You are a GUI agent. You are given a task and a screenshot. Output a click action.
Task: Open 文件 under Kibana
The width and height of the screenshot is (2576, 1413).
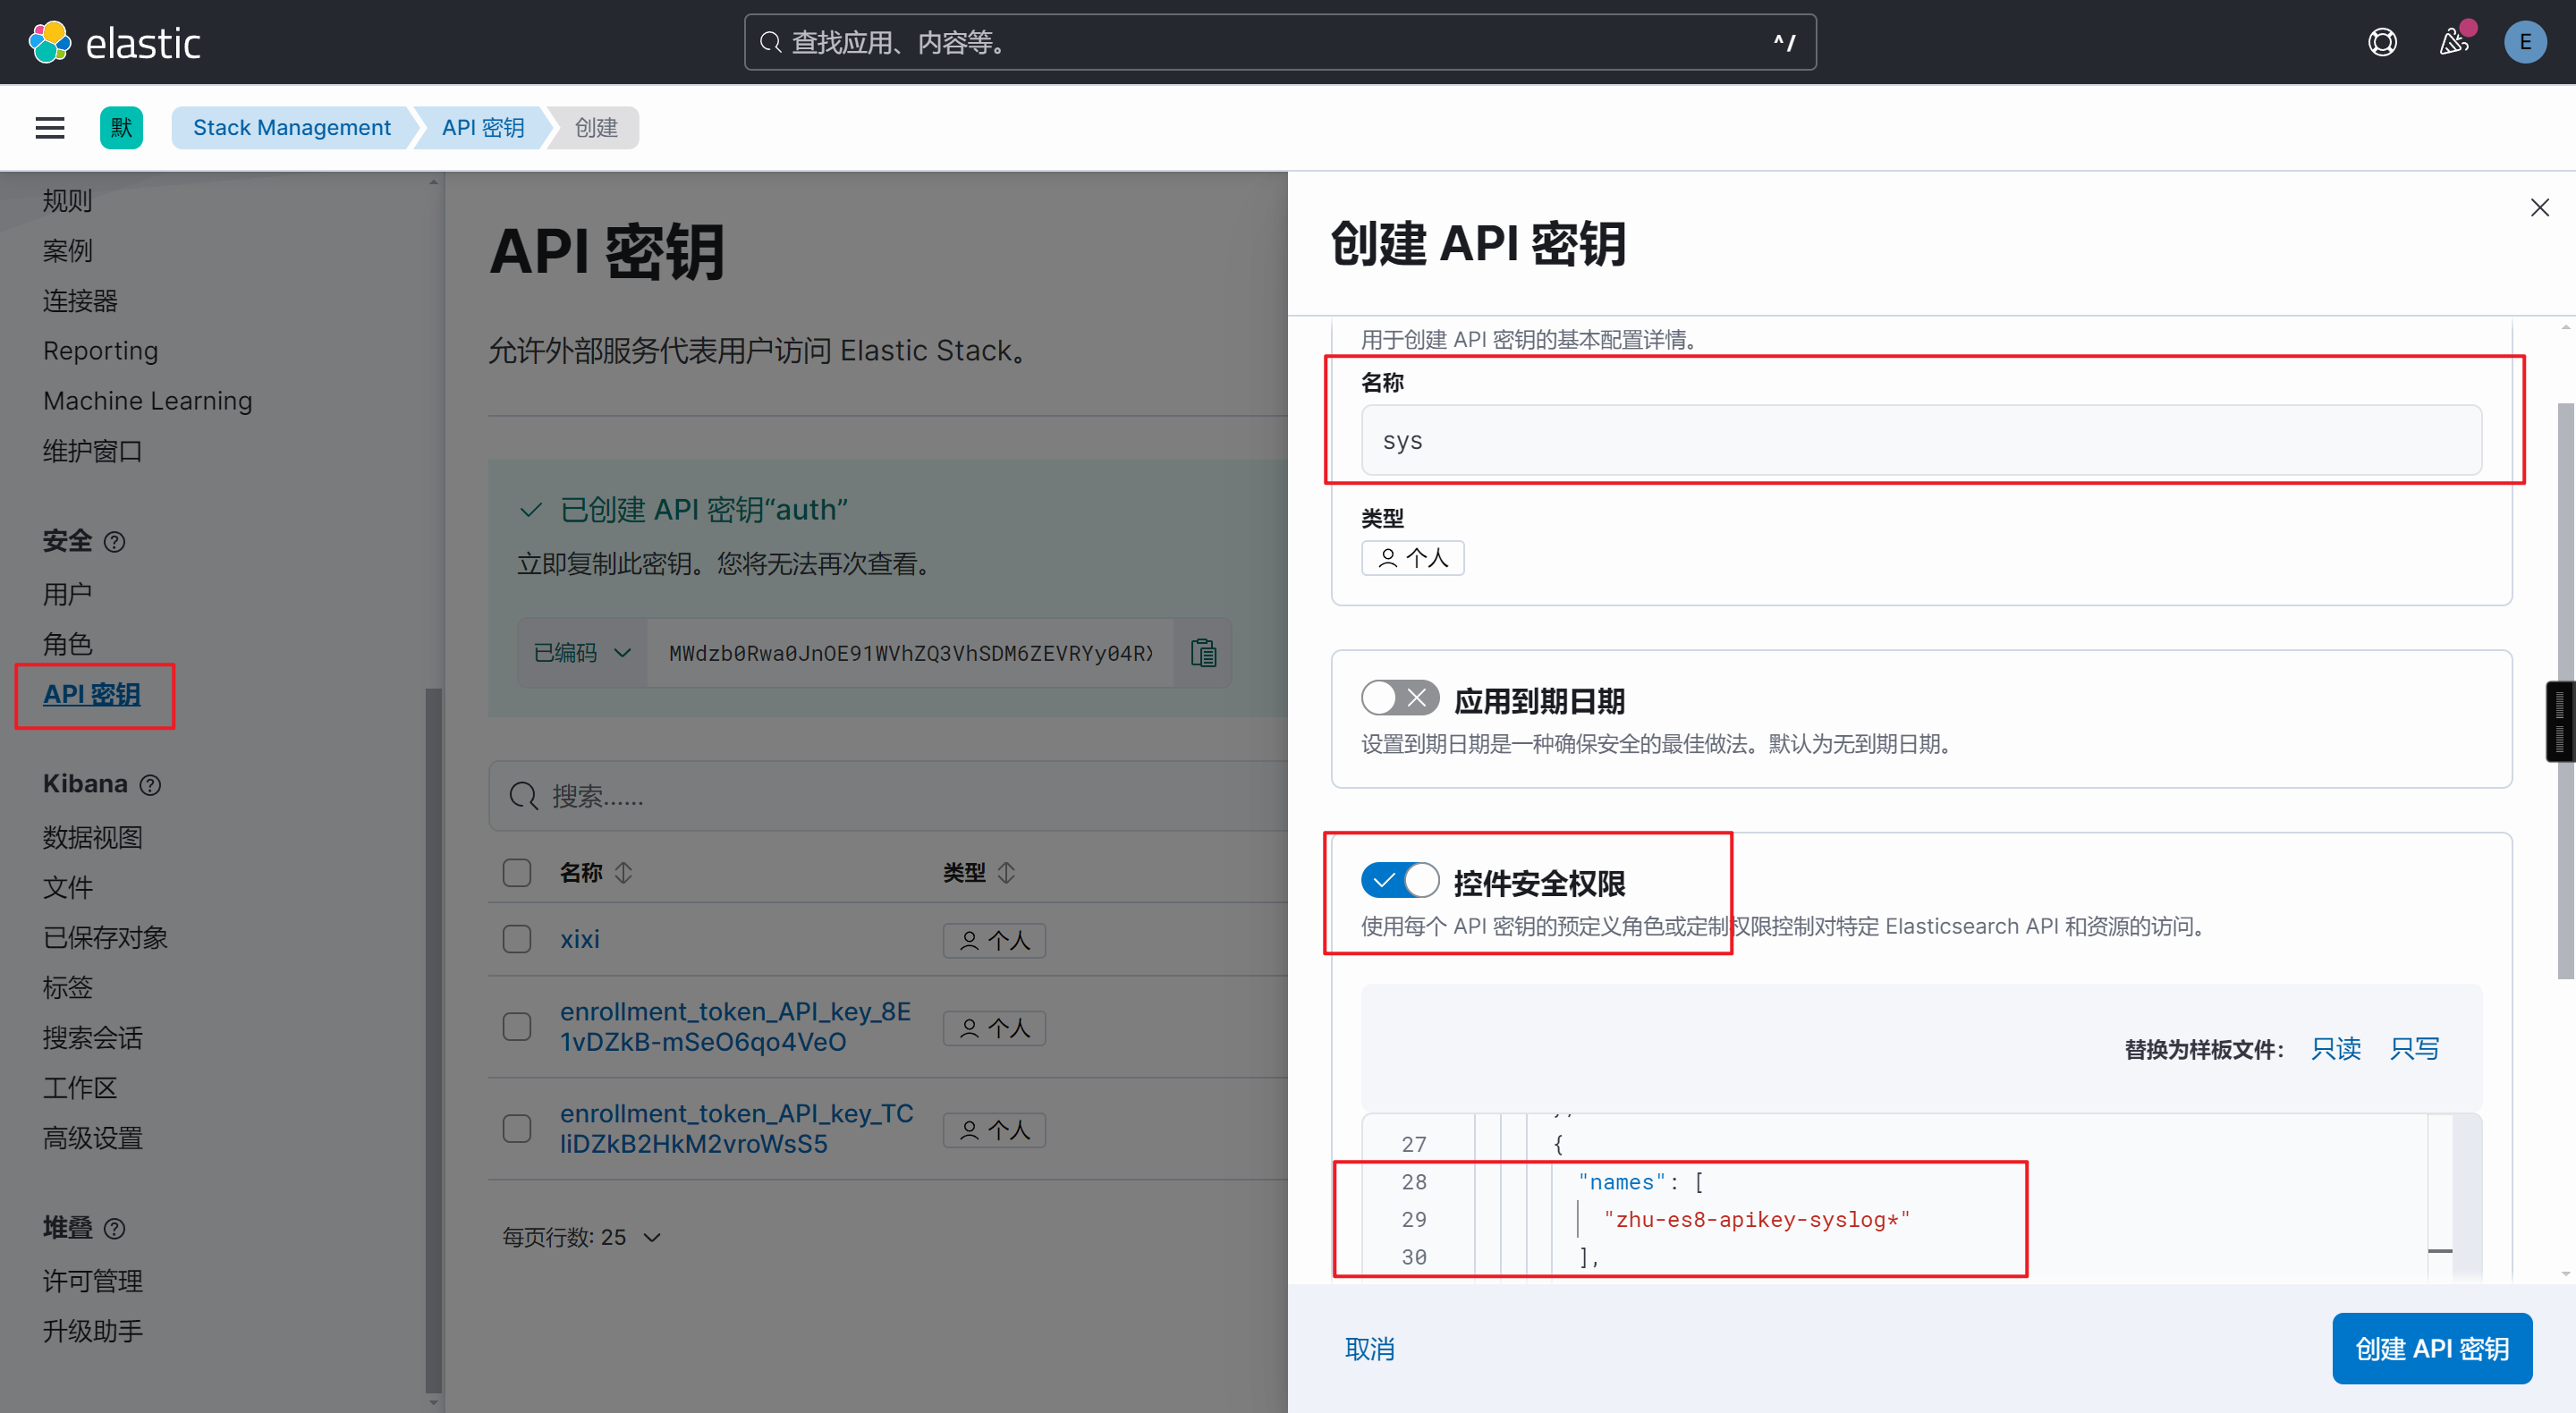pyautogui.click(x=67, y=887)
